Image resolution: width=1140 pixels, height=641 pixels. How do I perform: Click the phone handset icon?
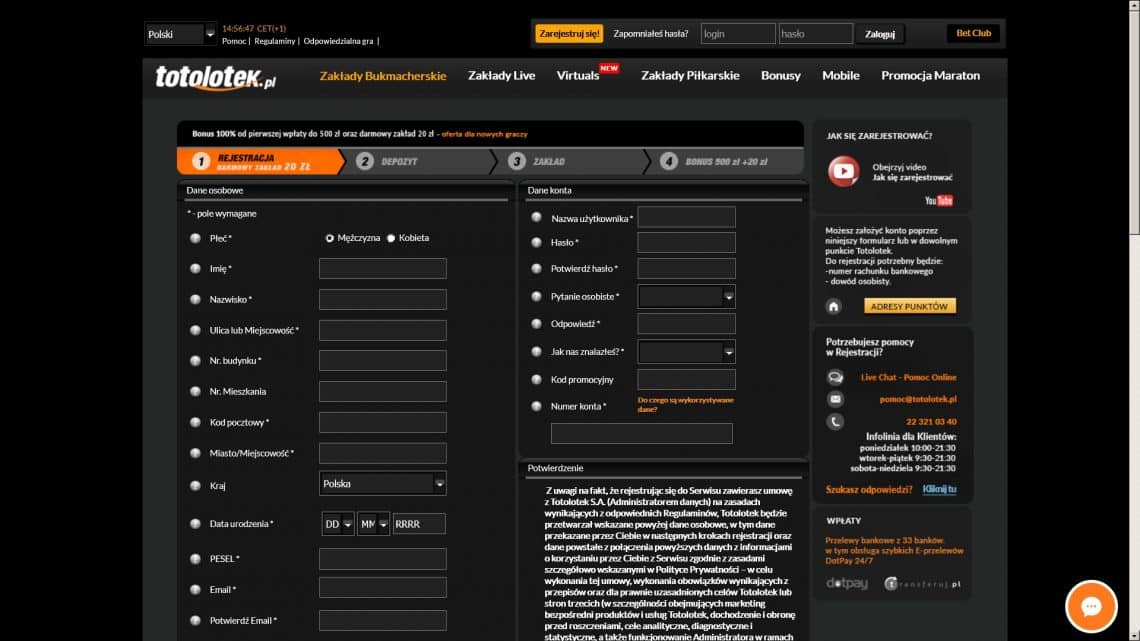point(835,422)
